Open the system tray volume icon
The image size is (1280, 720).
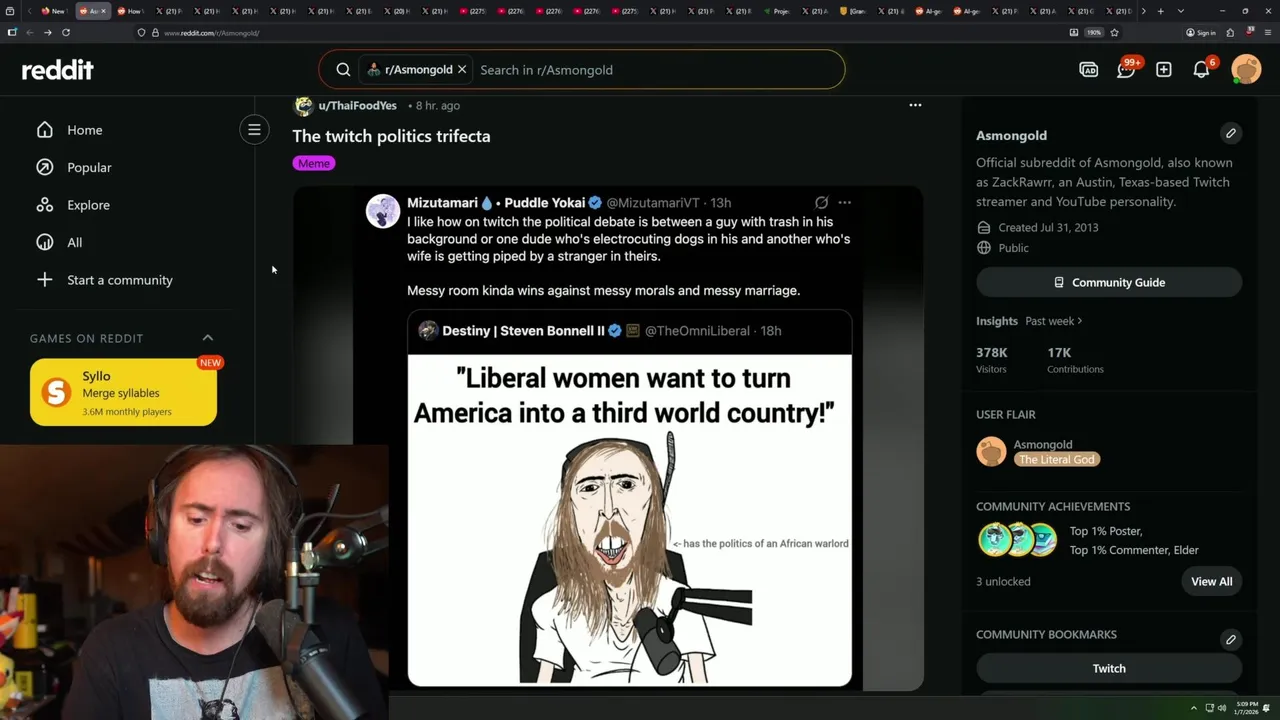pos(1222,708)
